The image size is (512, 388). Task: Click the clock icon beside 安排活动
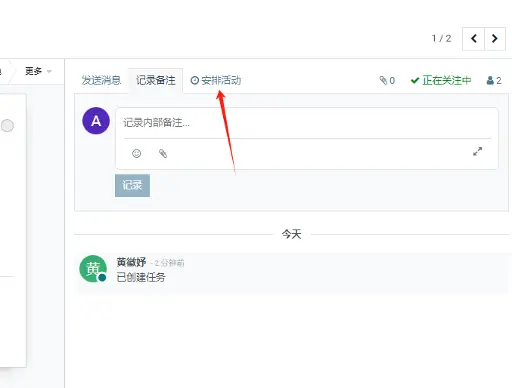195,80
